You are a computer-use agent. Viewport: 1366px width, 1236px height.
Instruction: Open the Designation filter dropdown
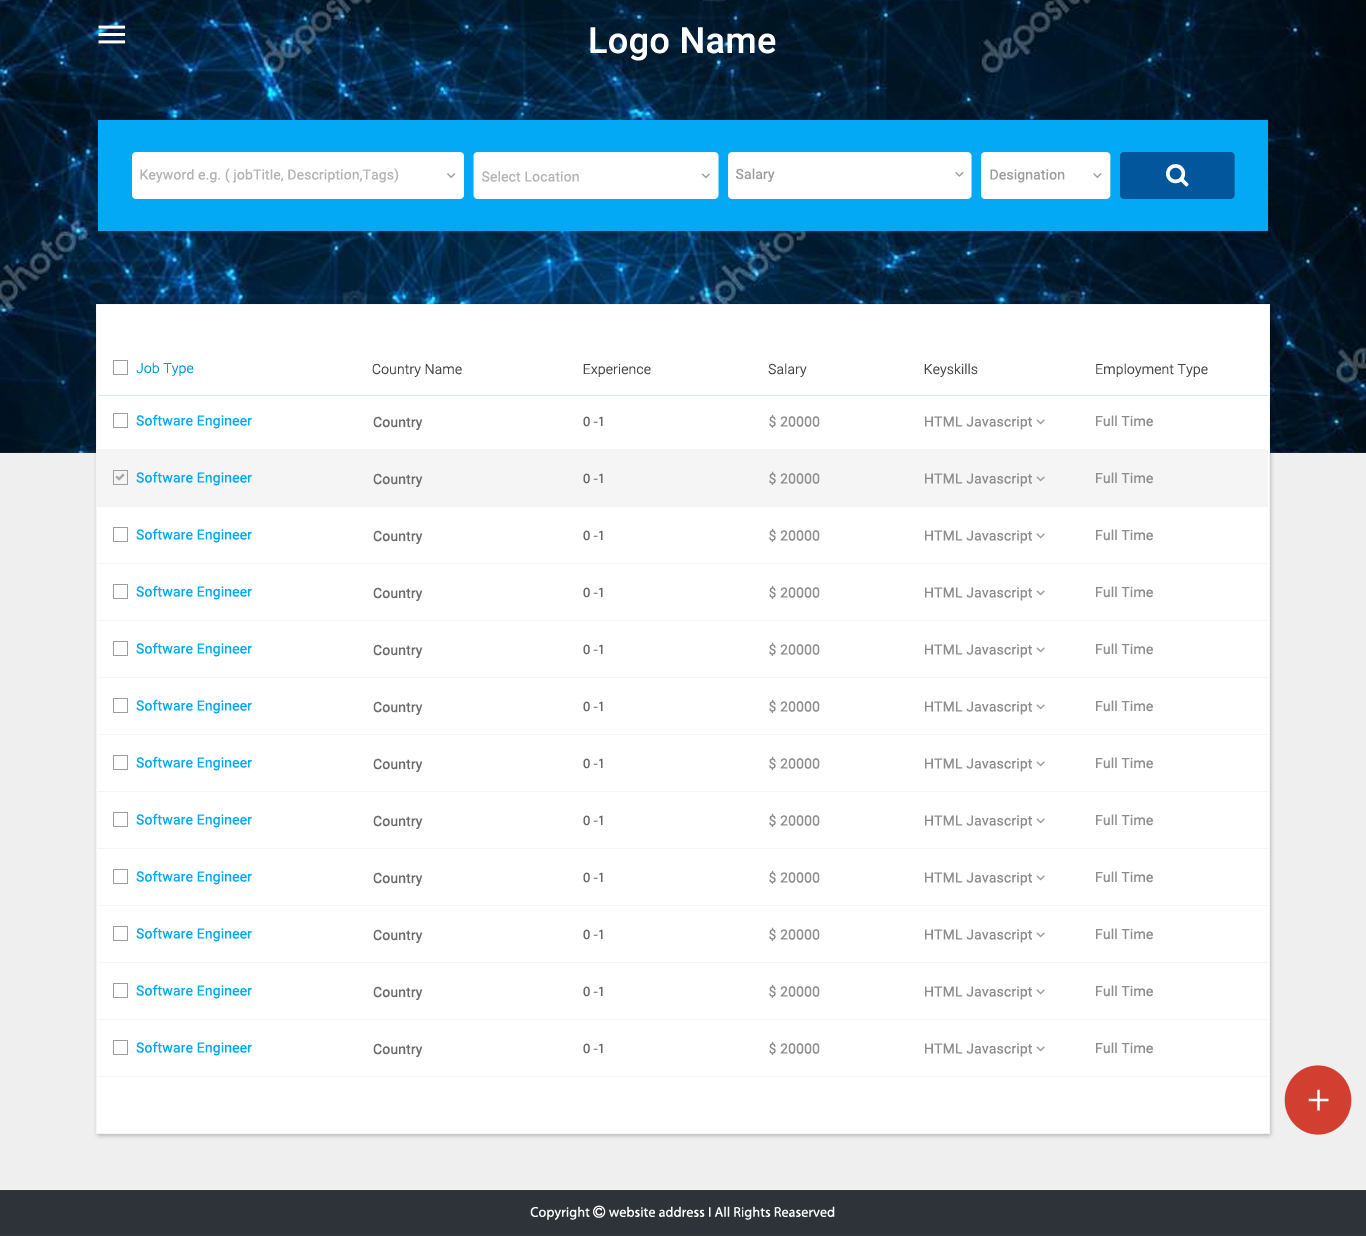(x=1046, y=175)
